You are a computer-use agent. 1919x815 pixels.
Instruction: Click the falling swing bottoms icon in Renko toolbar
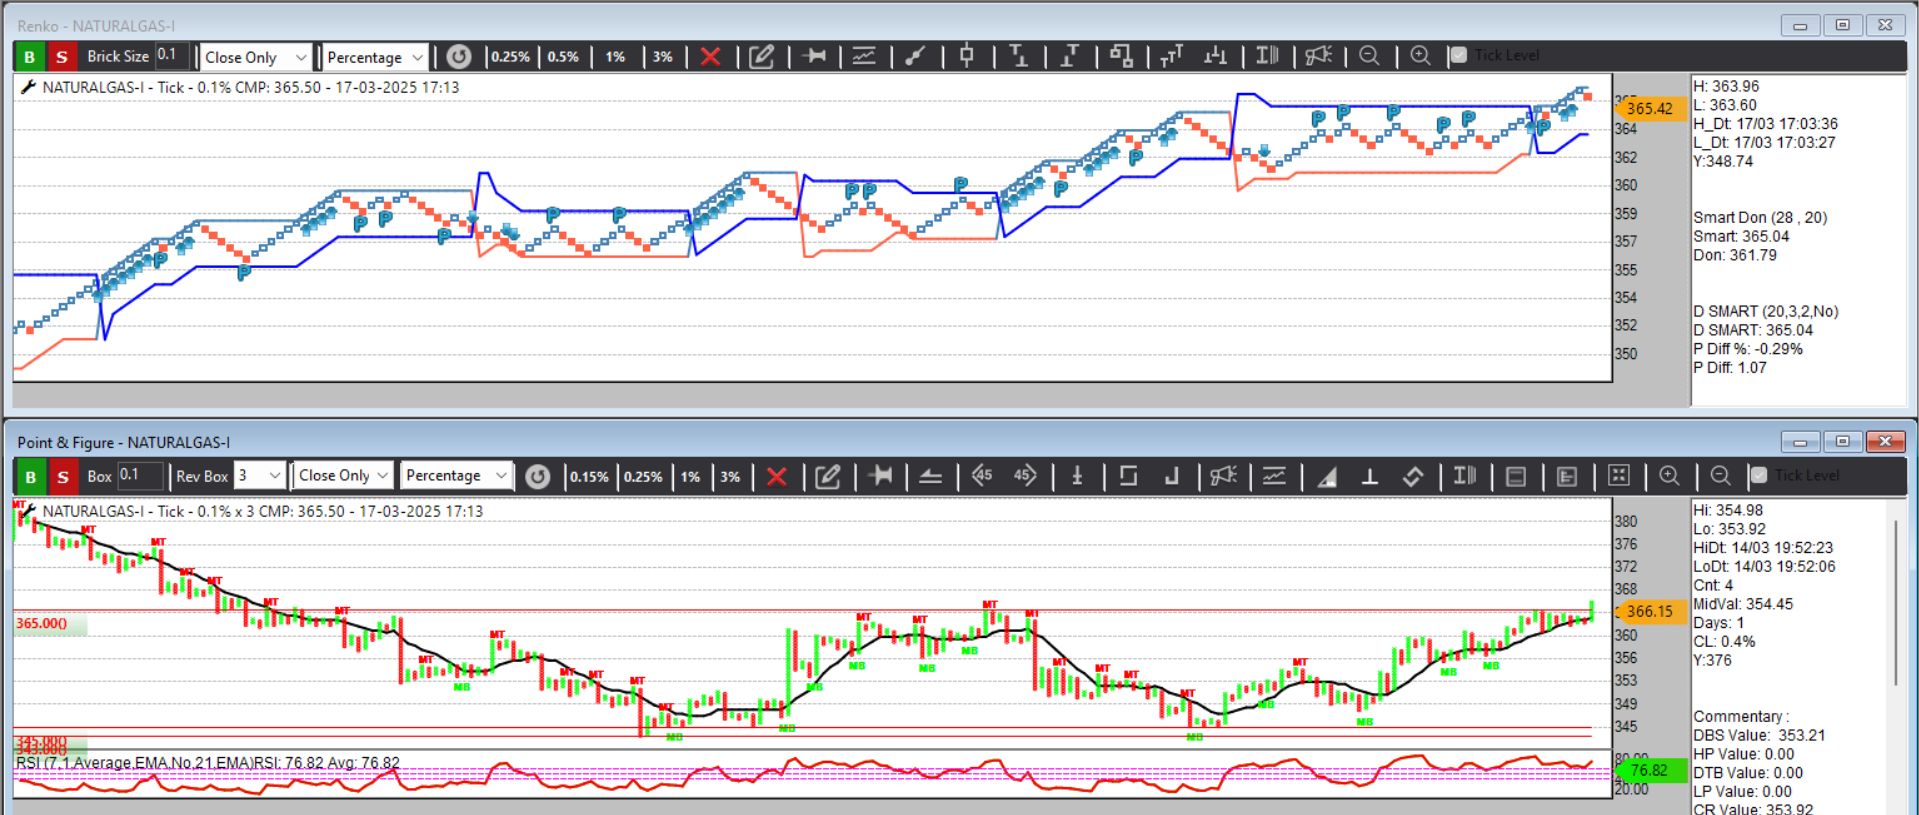(1217, 56)
